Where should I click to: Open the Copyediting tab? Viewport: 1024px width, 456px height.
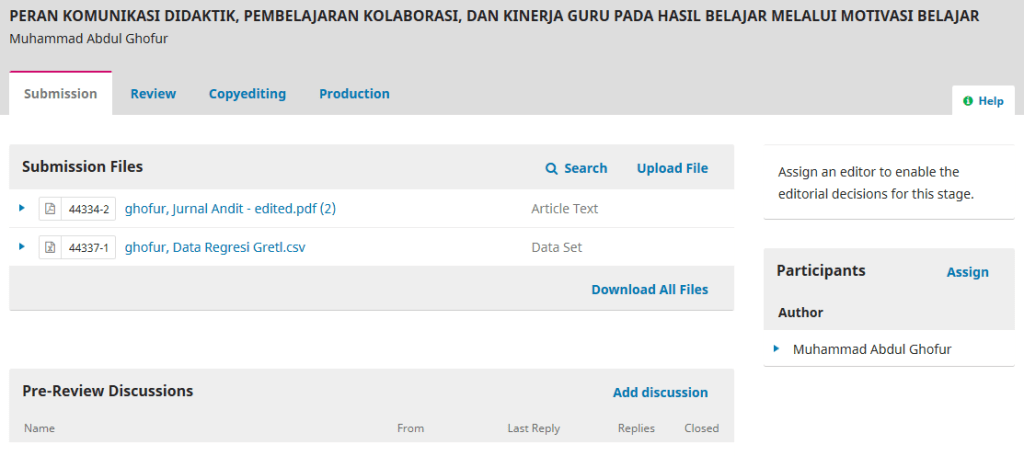point(247,94)
